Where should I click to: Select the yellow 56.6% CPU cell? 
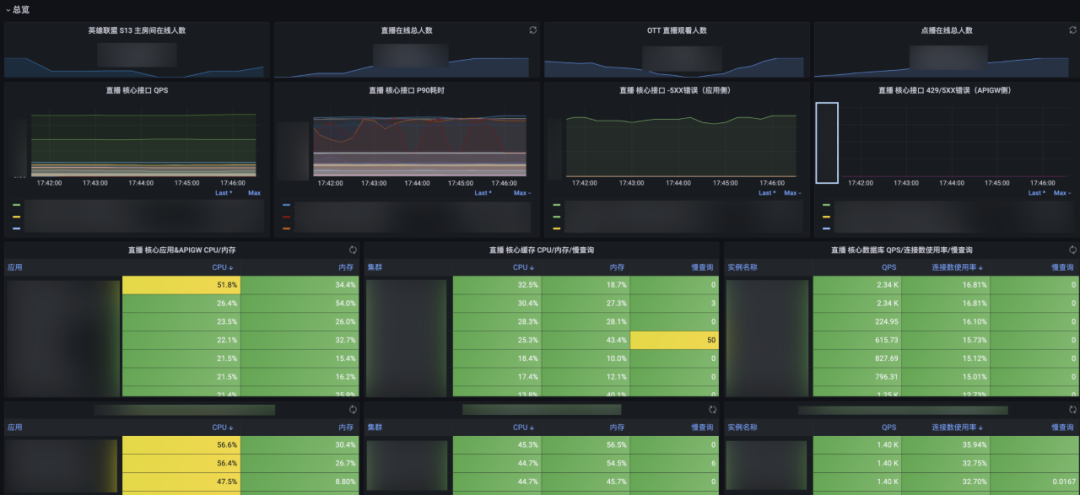[x=181, y=445]
